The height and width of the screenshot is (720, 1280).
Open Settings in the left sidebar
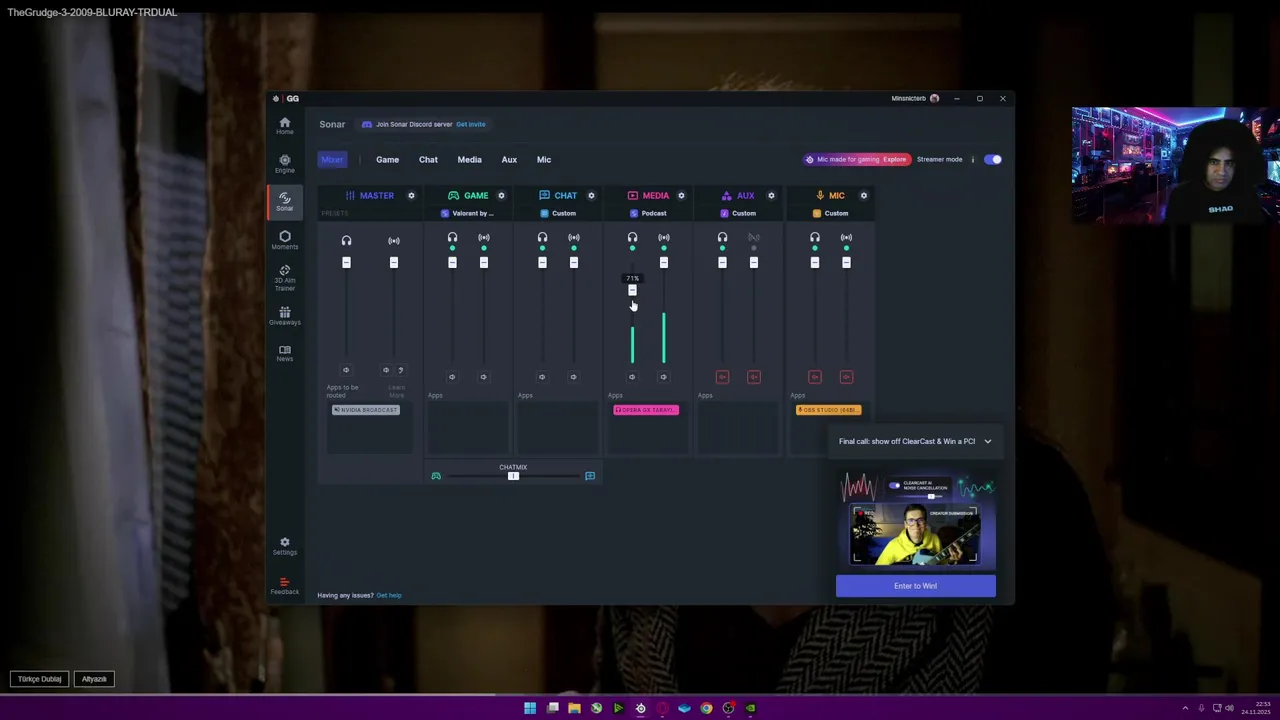285,546
